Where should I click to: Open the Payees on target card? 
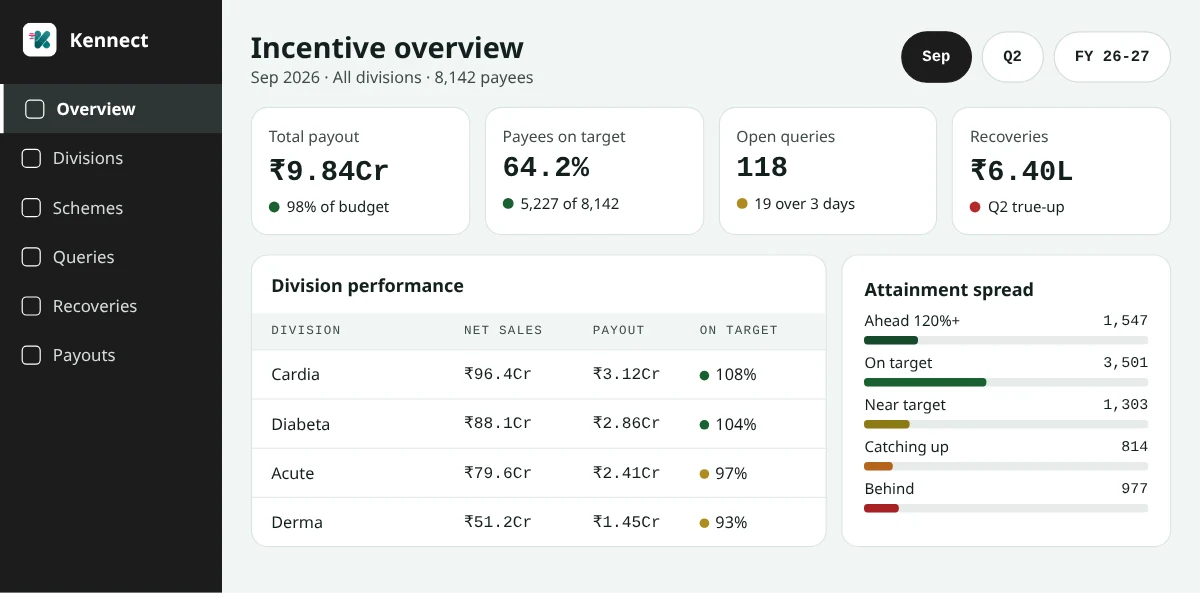tap(594, 171)
